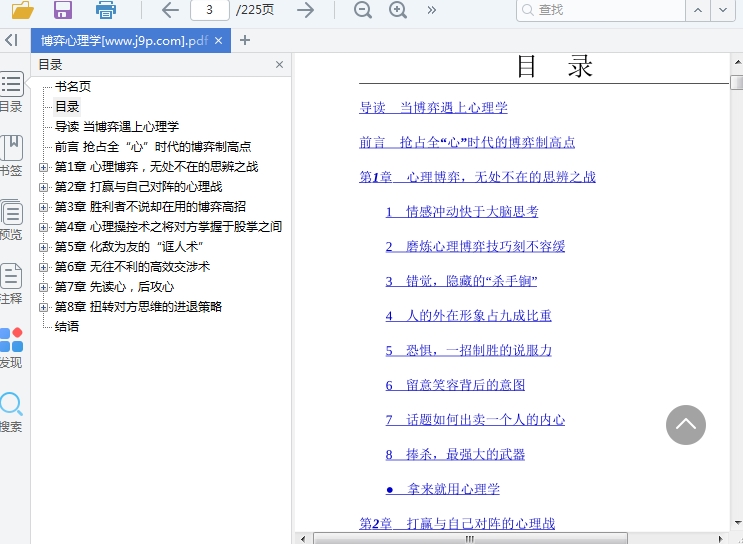Open the 搜索 search panel
The width and height of the screenshot is (743, 544).
[11, 411]
